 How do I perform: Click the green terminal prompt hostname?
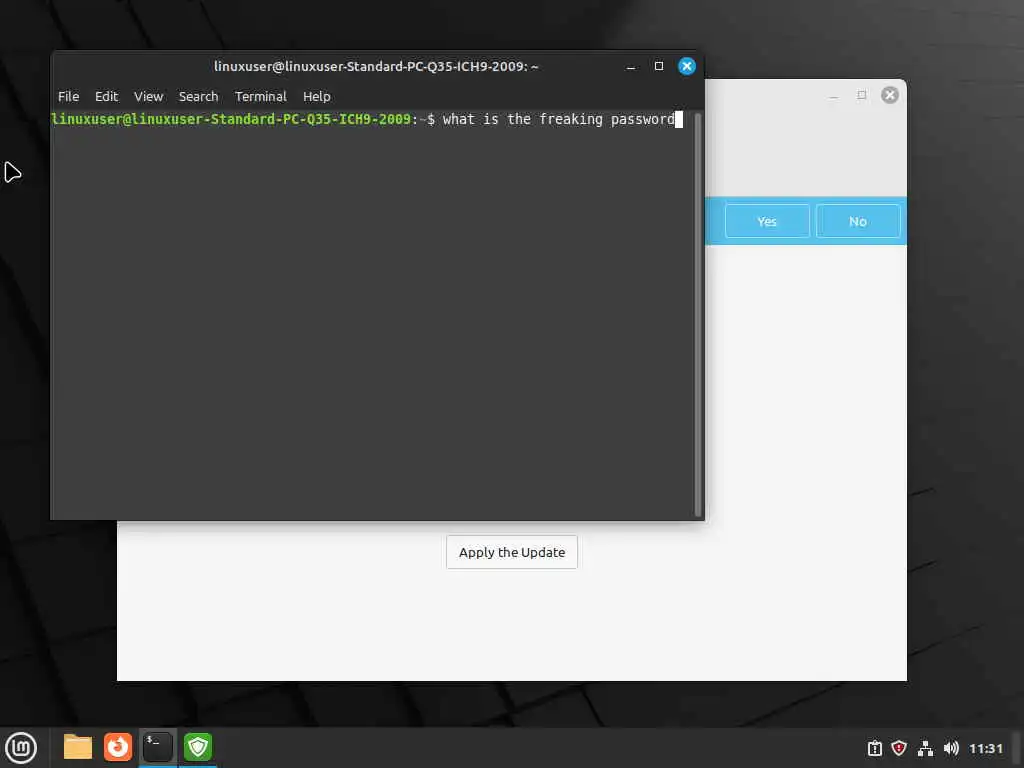coord(231,120)
